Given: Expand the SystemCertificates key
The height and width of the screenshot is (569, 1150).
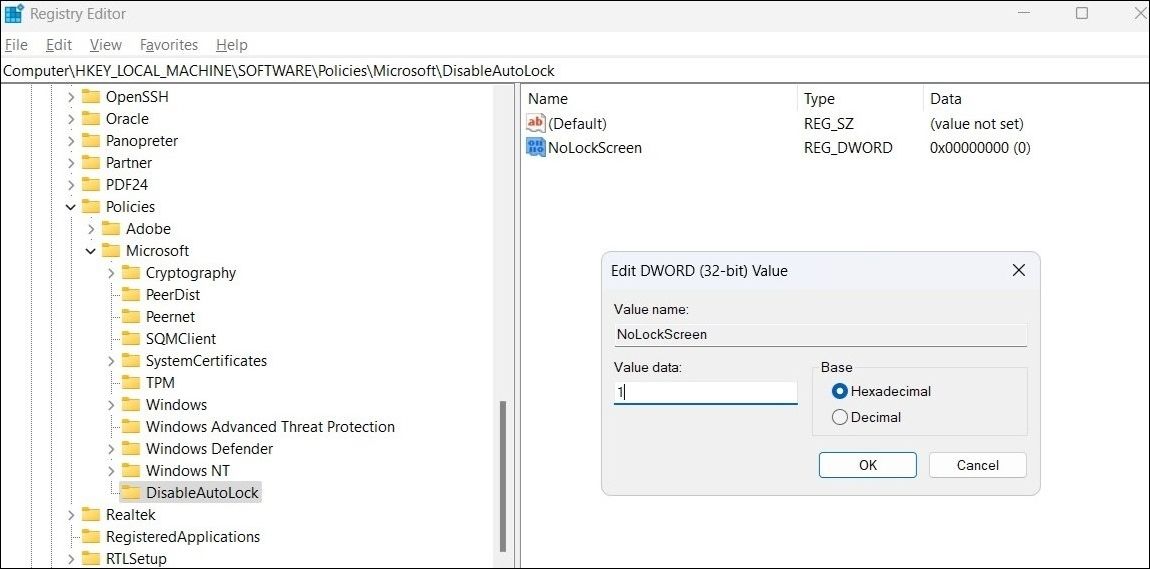Looking at the screenshot, I should click(x=111, y=361).
